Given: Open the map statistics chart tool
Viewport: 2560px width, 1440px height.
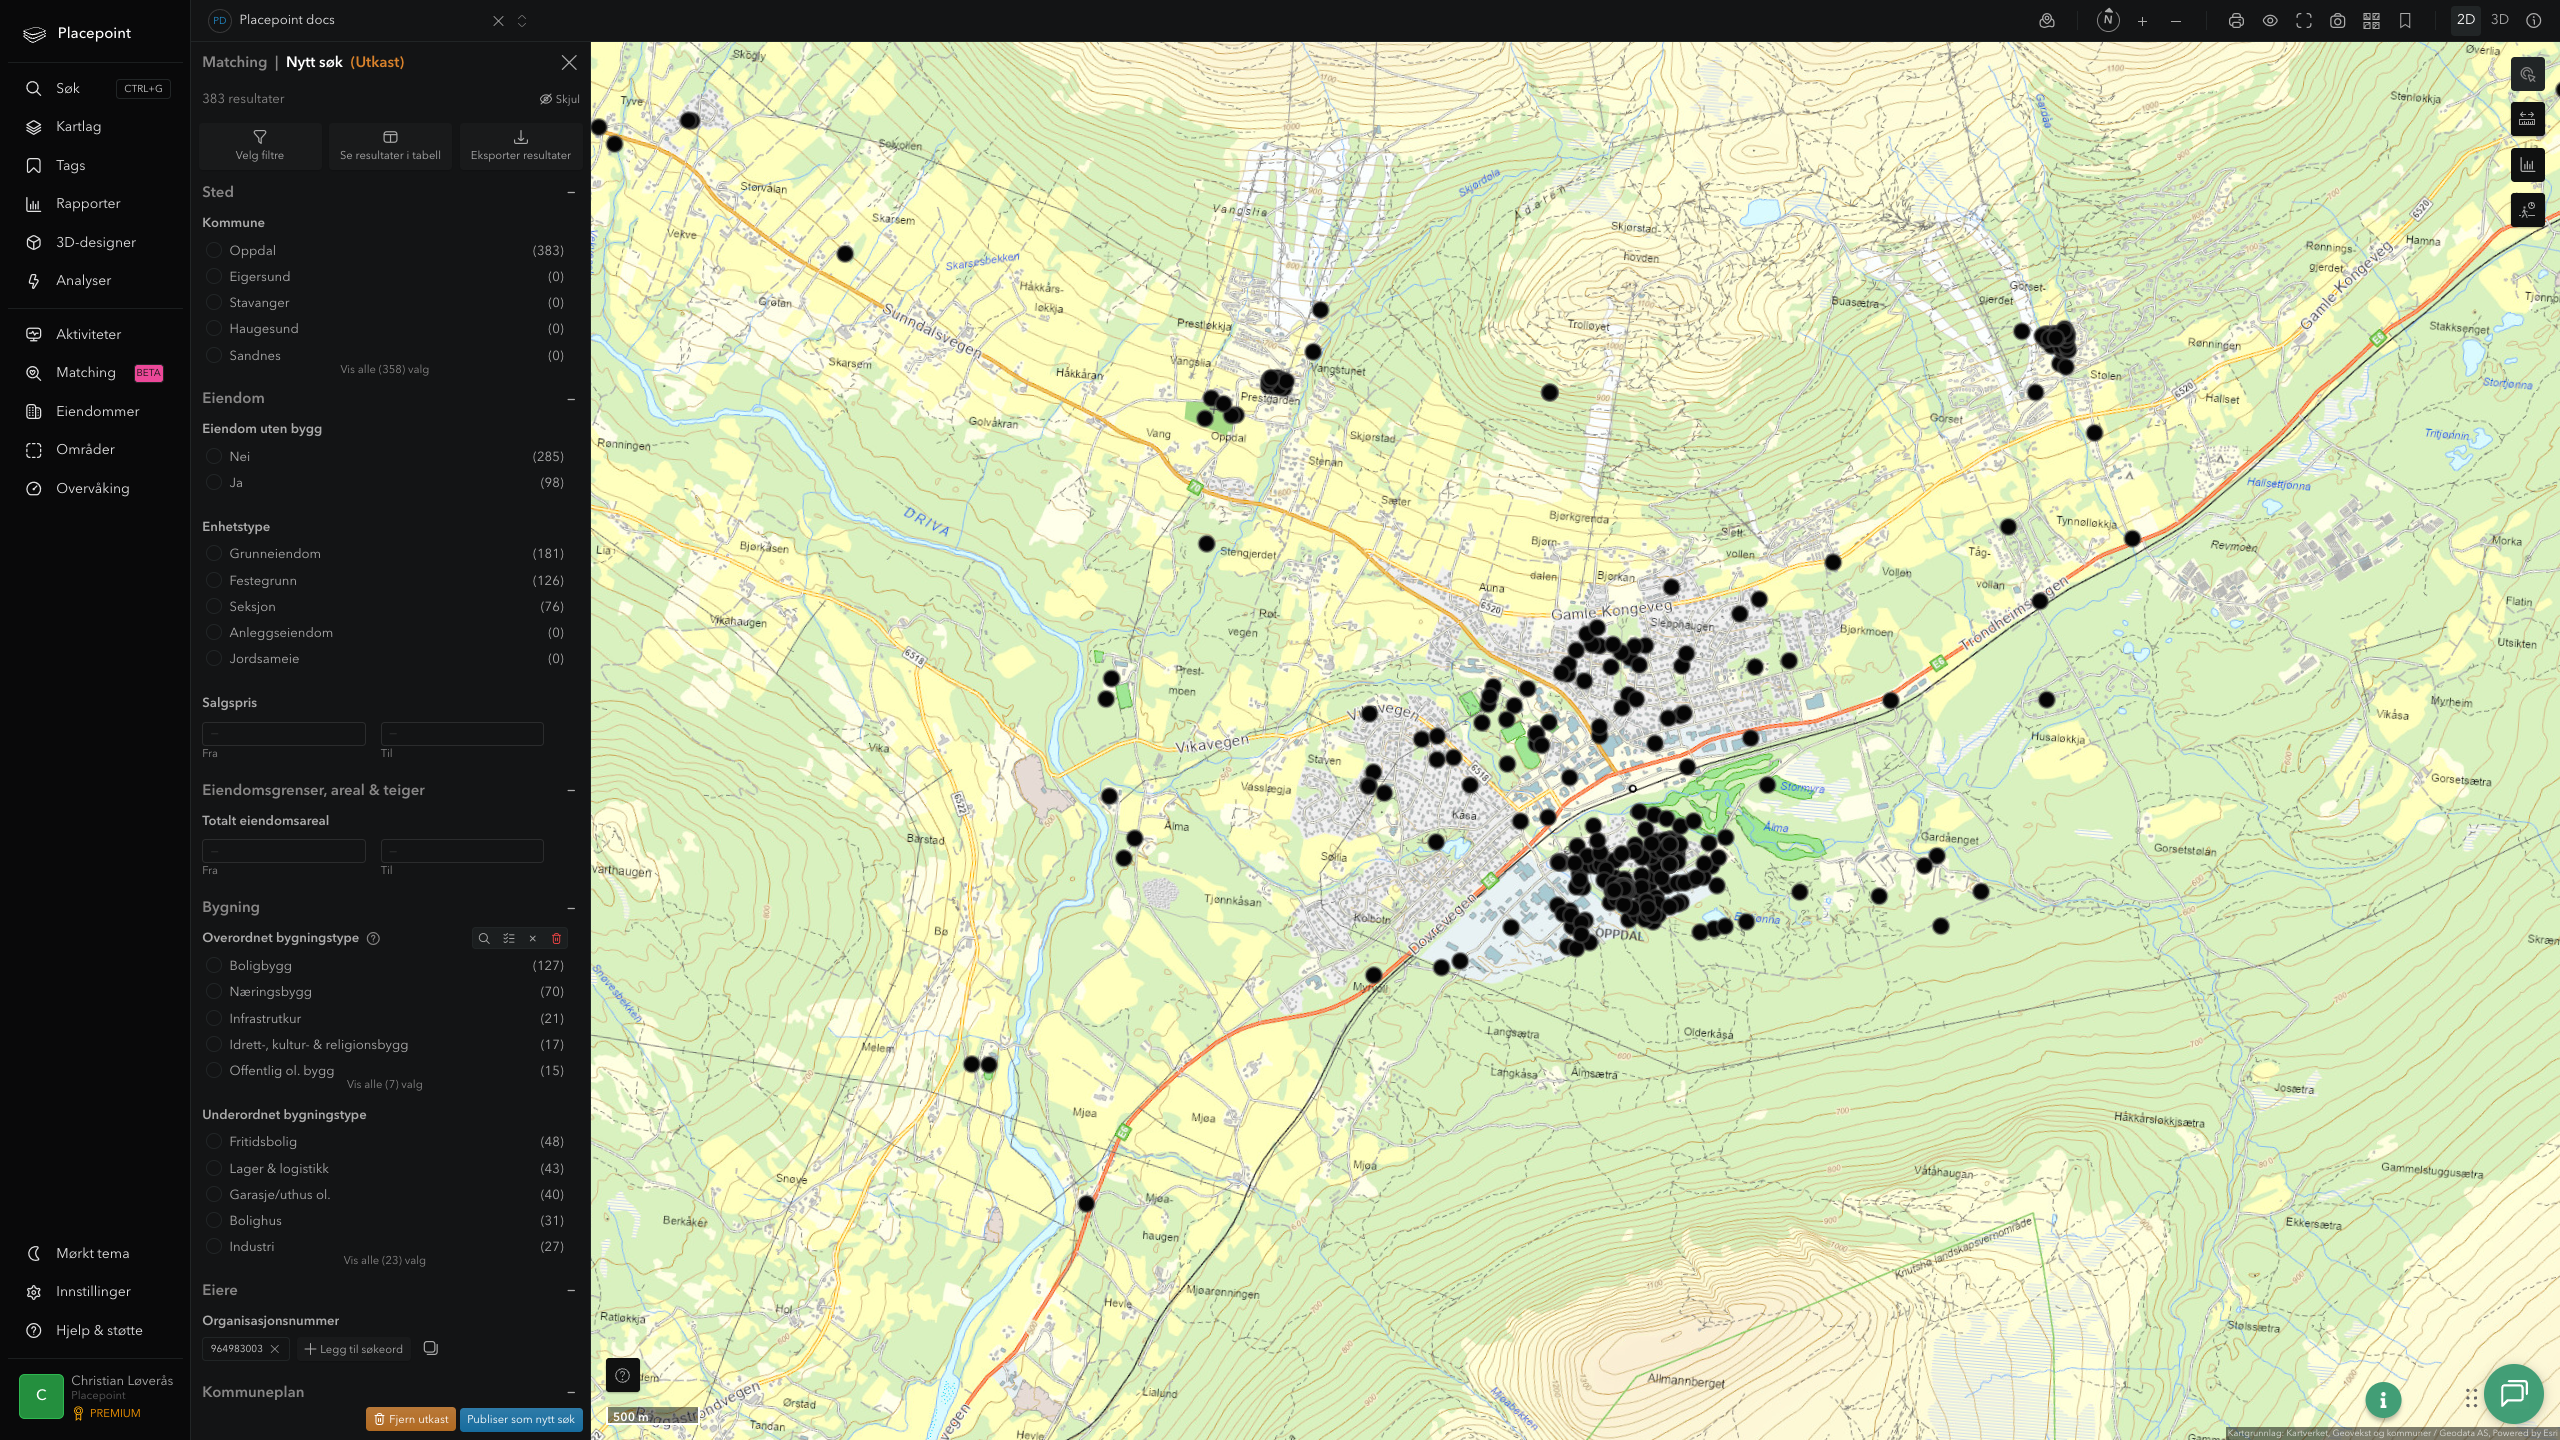Looking at the screenshot, I should coord(2527,165).
